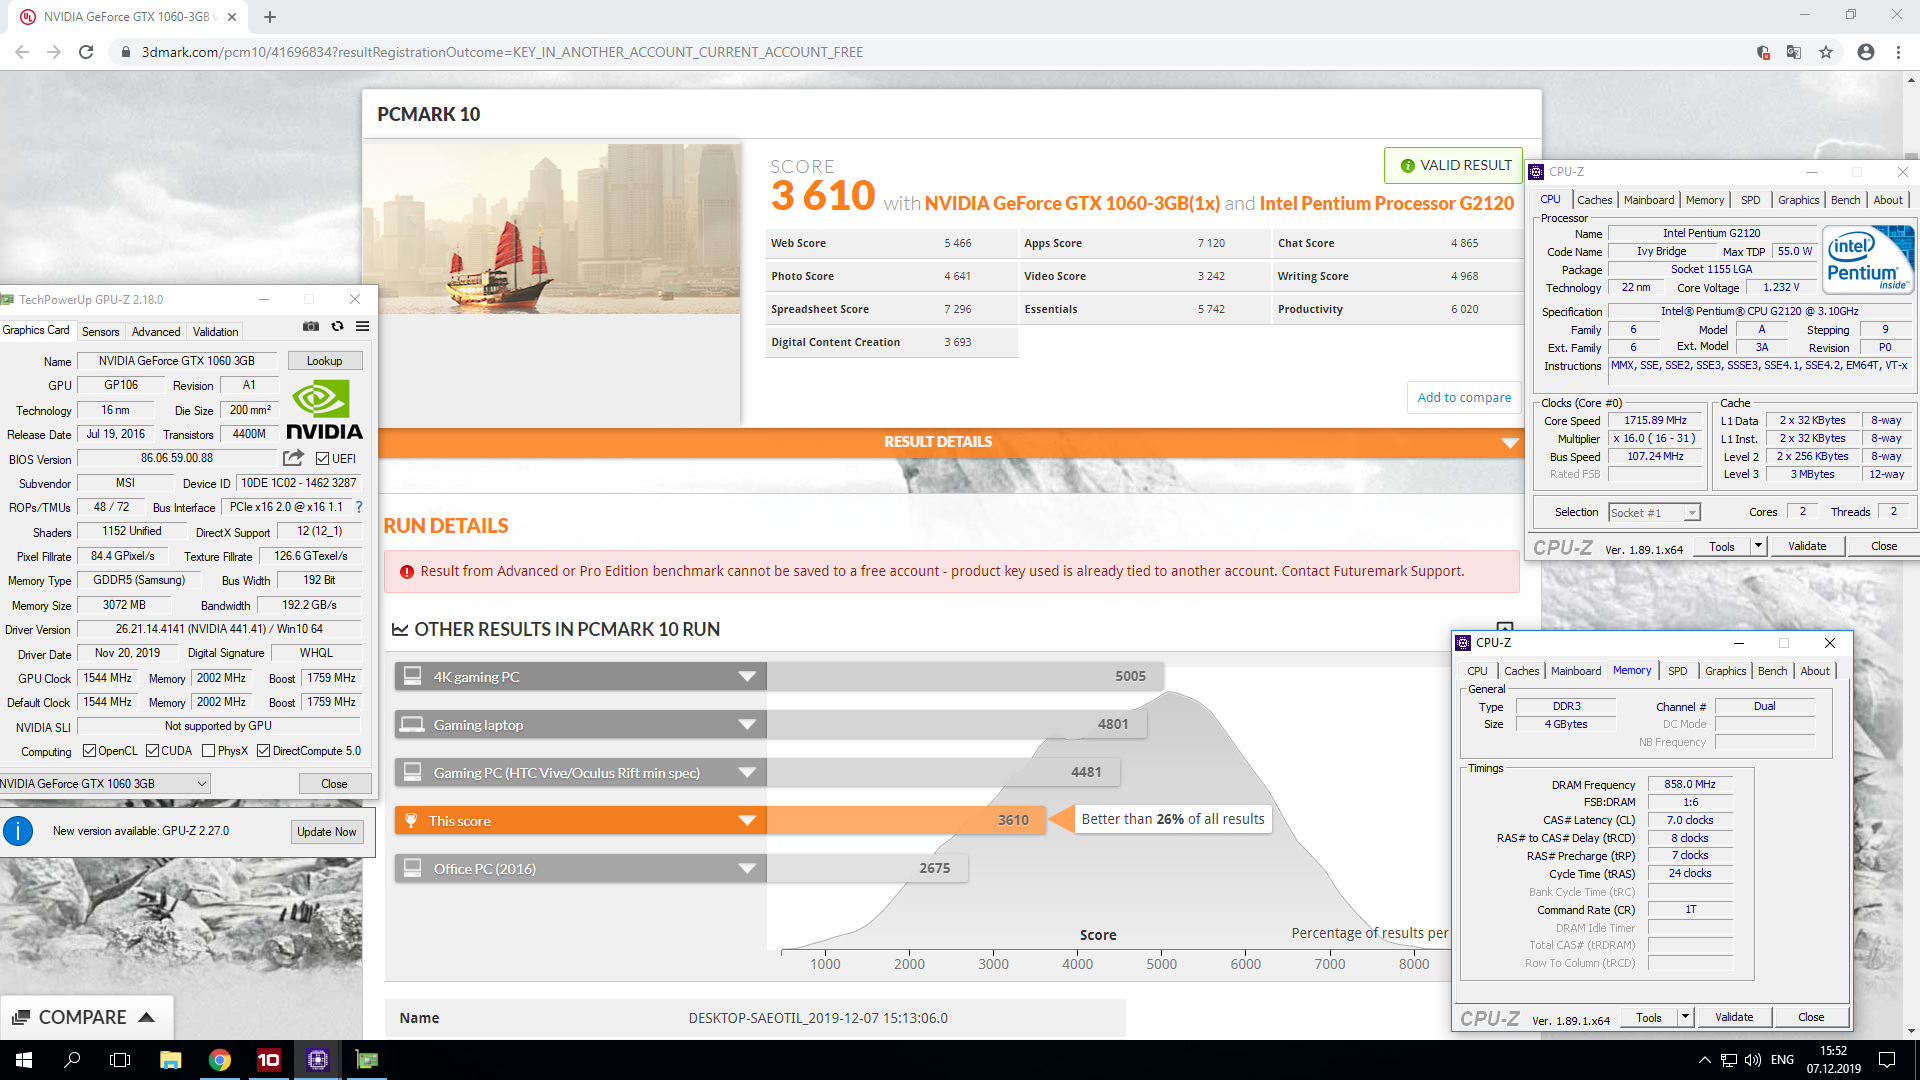Show hidden system tray icons
Screen dimensions: 1920x1080
coord(1704,1060)
